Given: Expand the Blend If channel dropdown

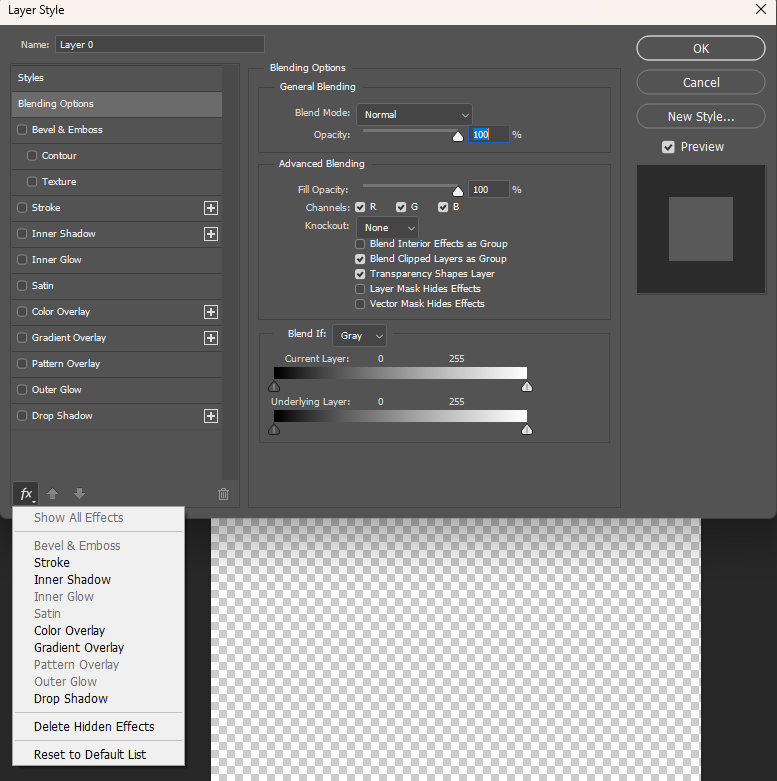Looking at the screenshot, I should [x=359, y=336].
